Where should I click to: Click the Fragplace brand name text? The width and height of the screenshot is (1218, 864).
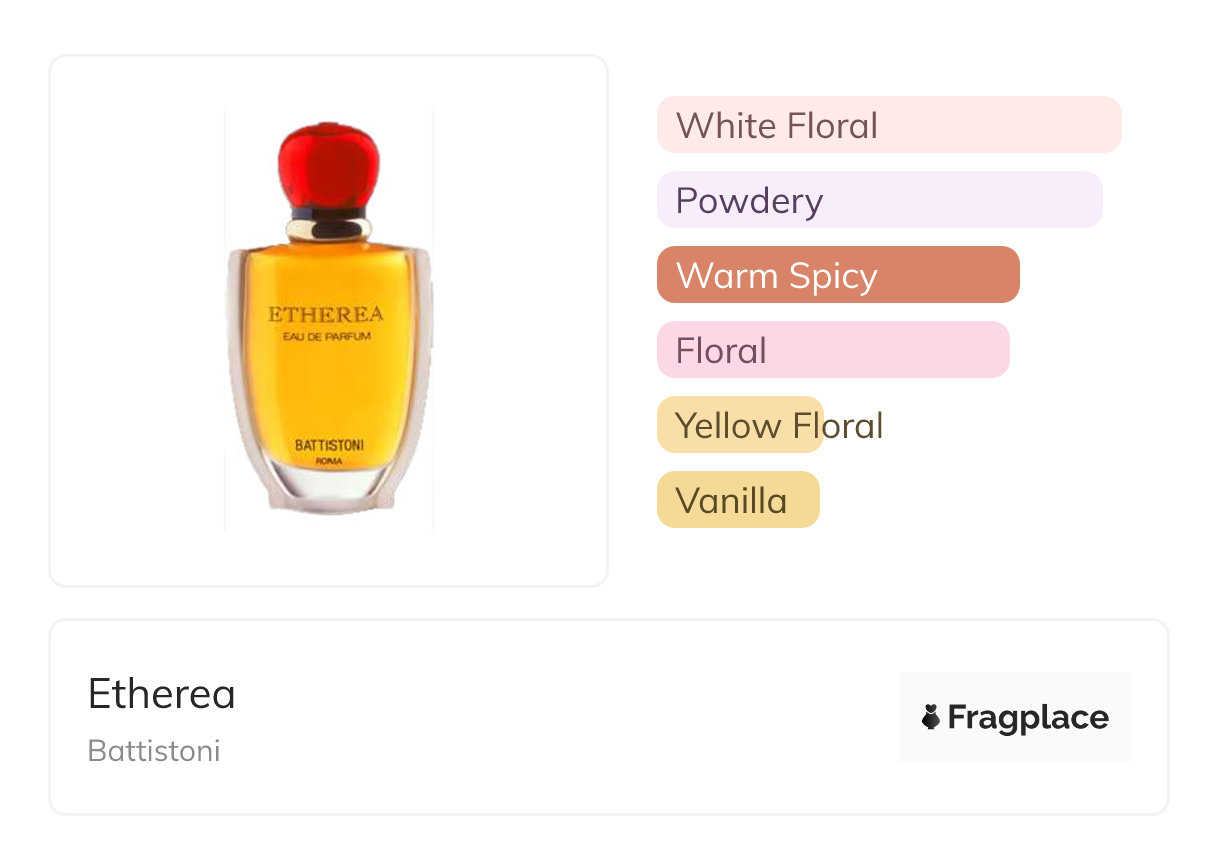1028,717
